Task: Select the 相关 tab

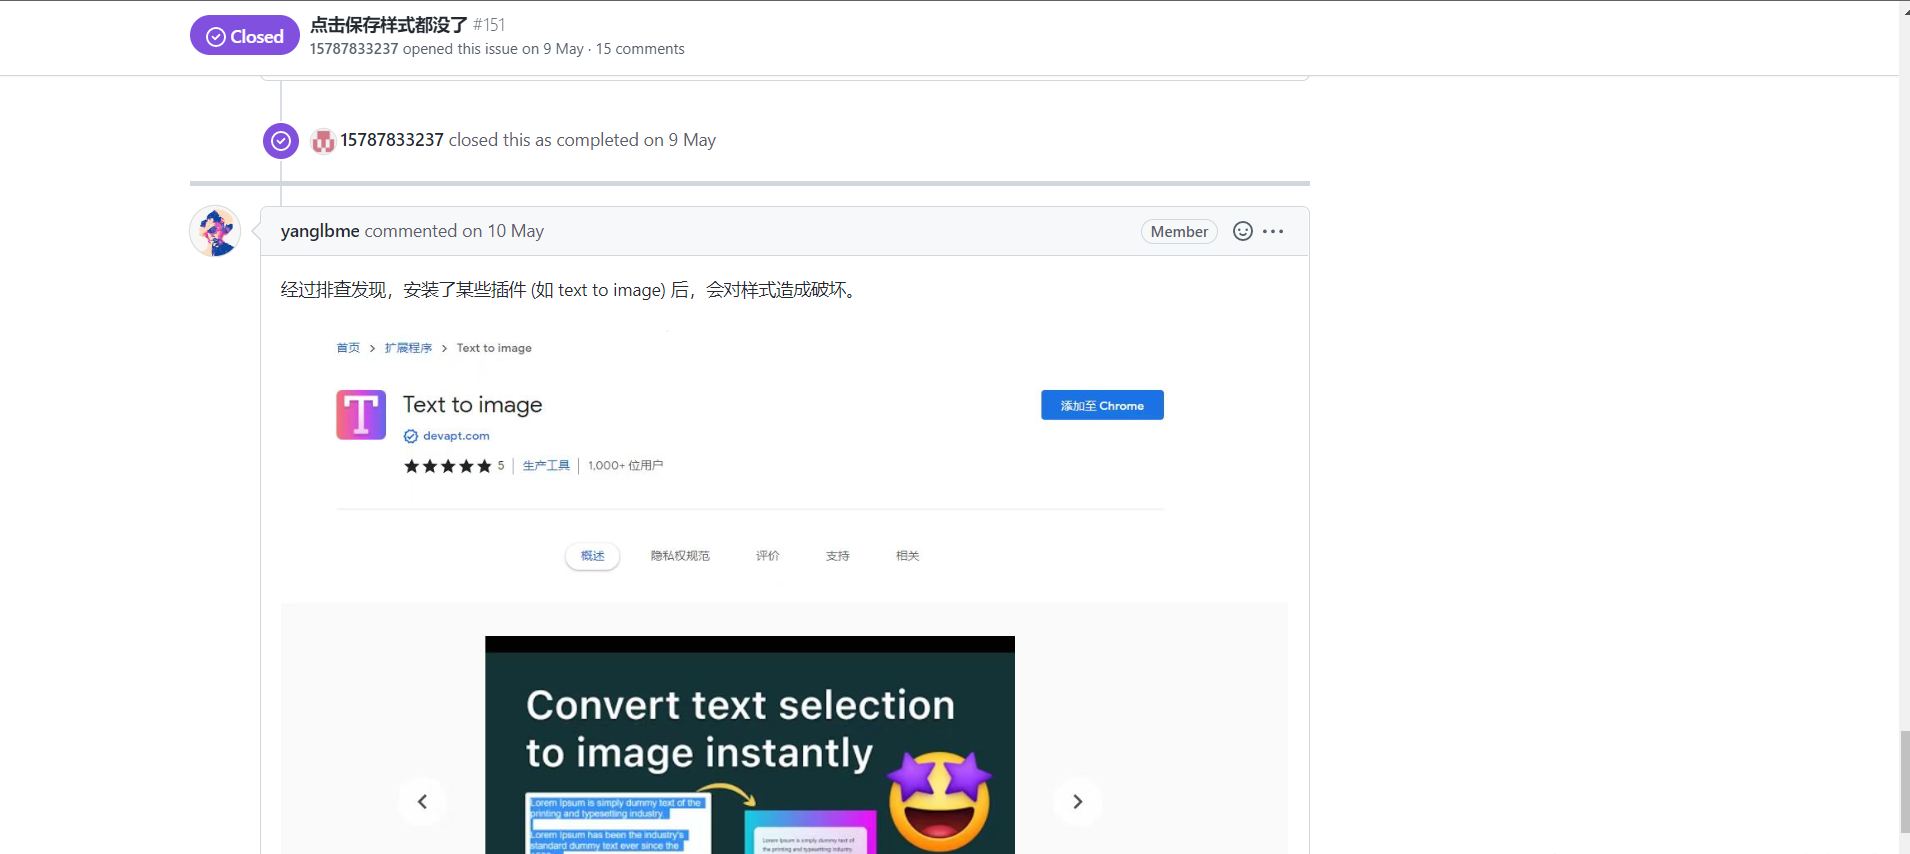Action: pos(908,556)
